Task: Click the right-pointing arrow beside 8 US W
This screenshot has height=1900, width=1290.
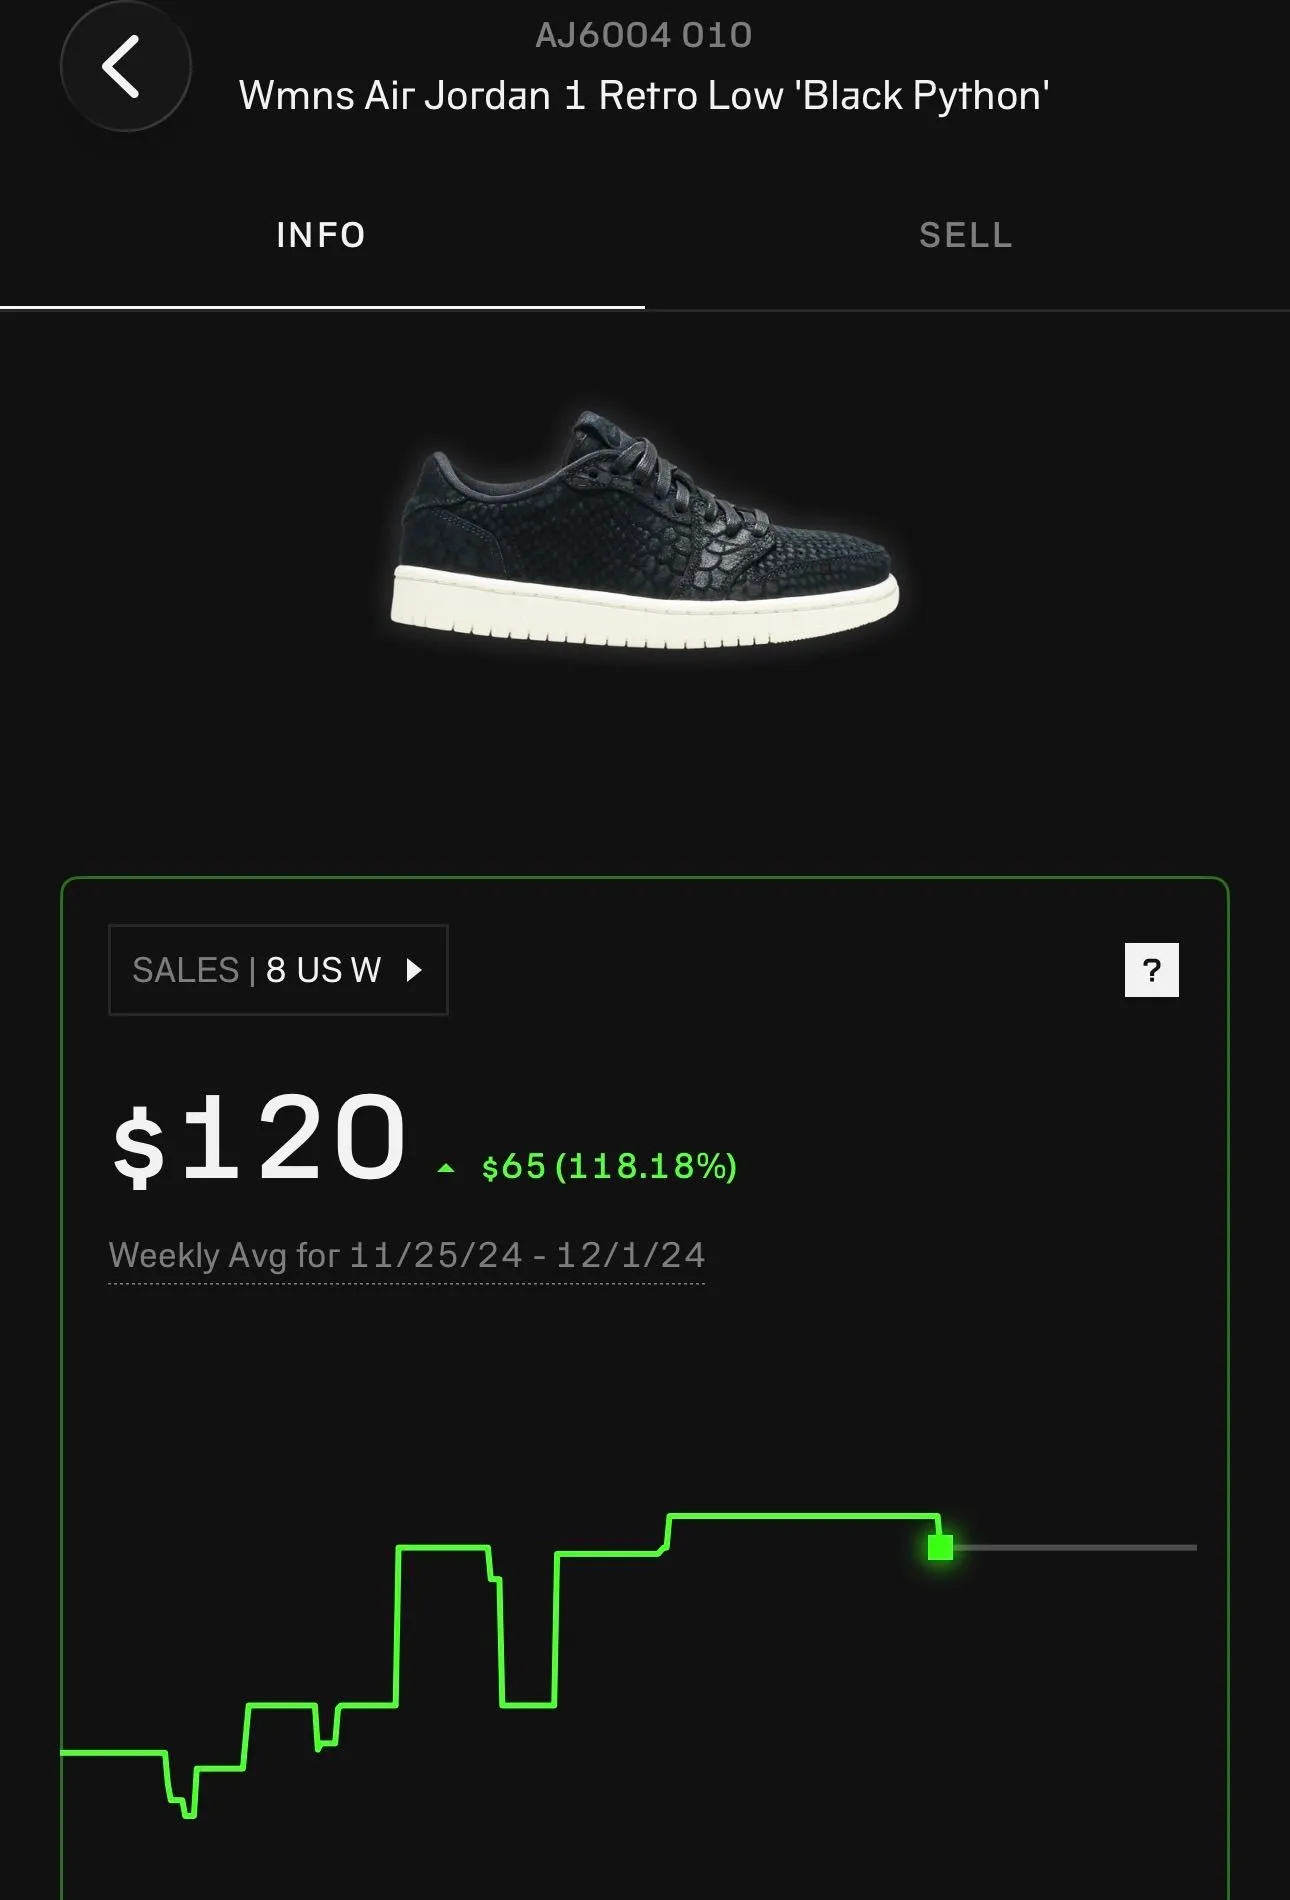Action: coord(414,970)
